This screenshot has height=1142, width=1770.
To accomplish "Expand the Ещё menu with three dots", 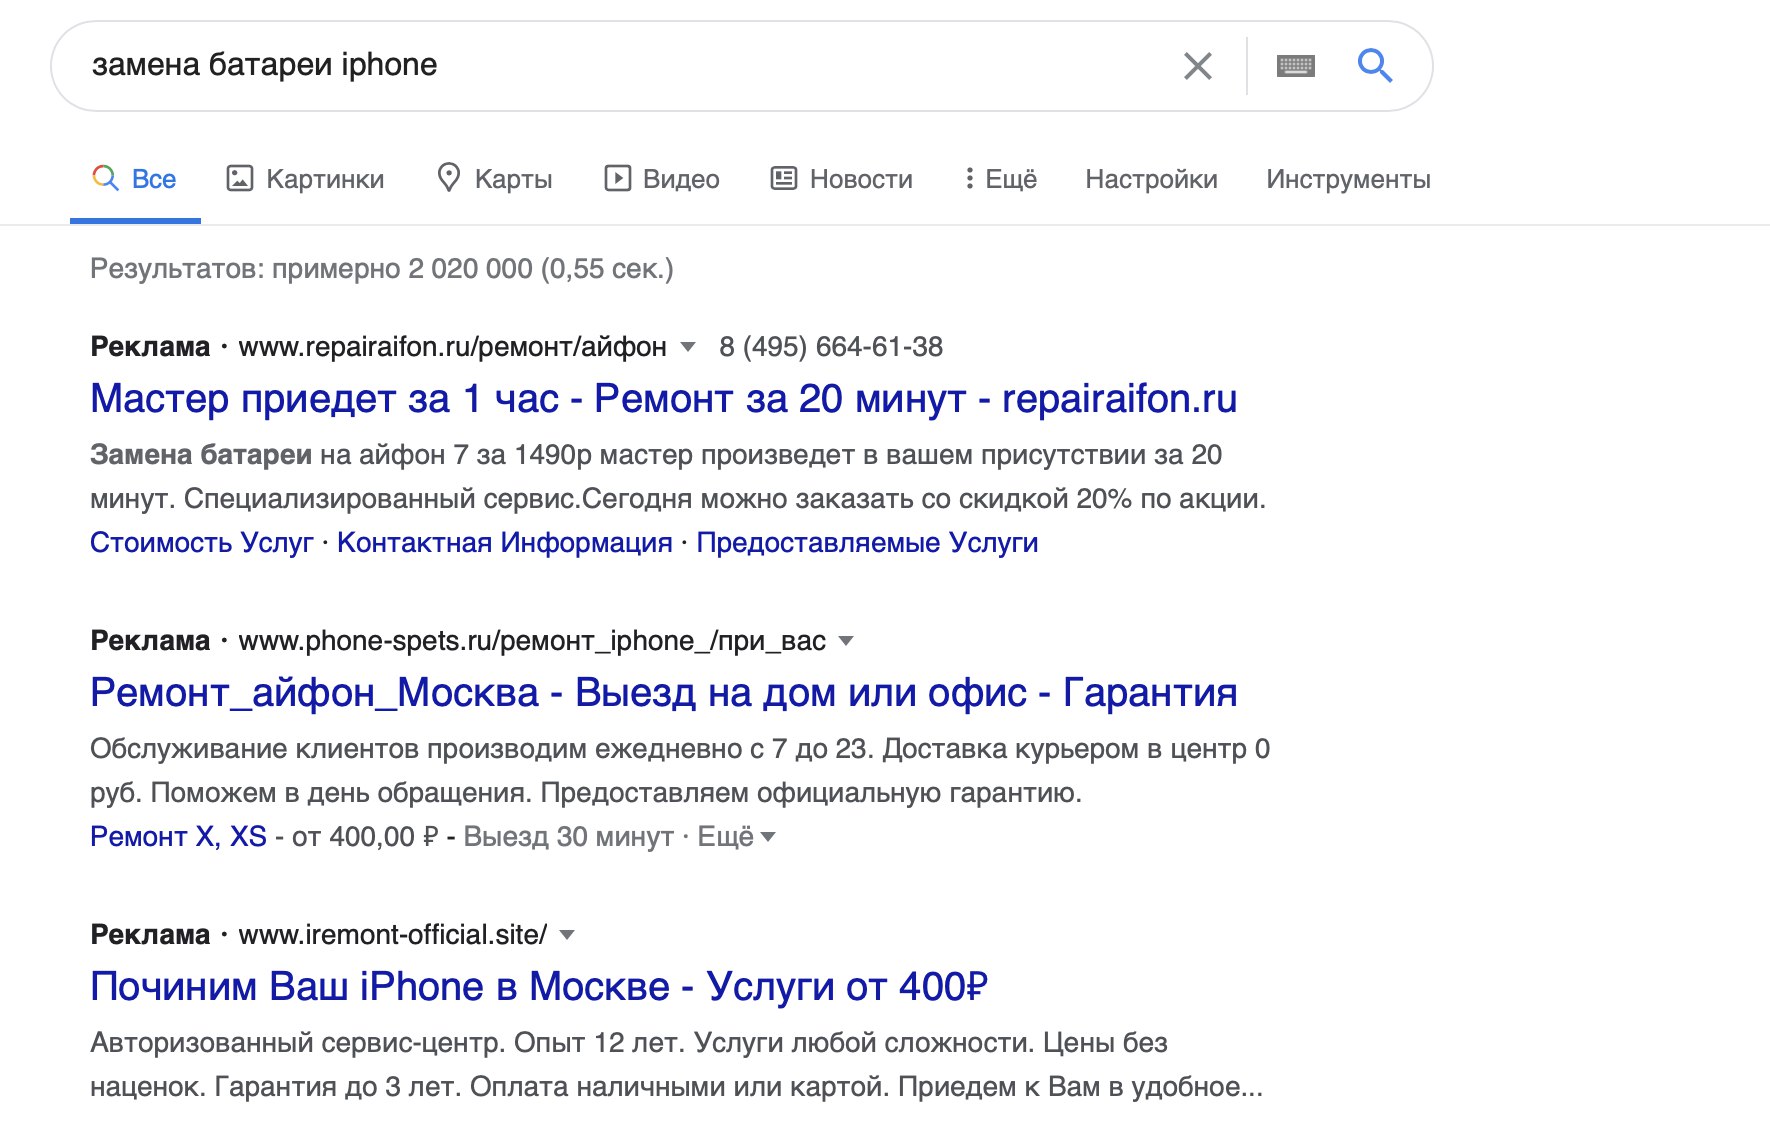I will click(x=1000, y=179).
